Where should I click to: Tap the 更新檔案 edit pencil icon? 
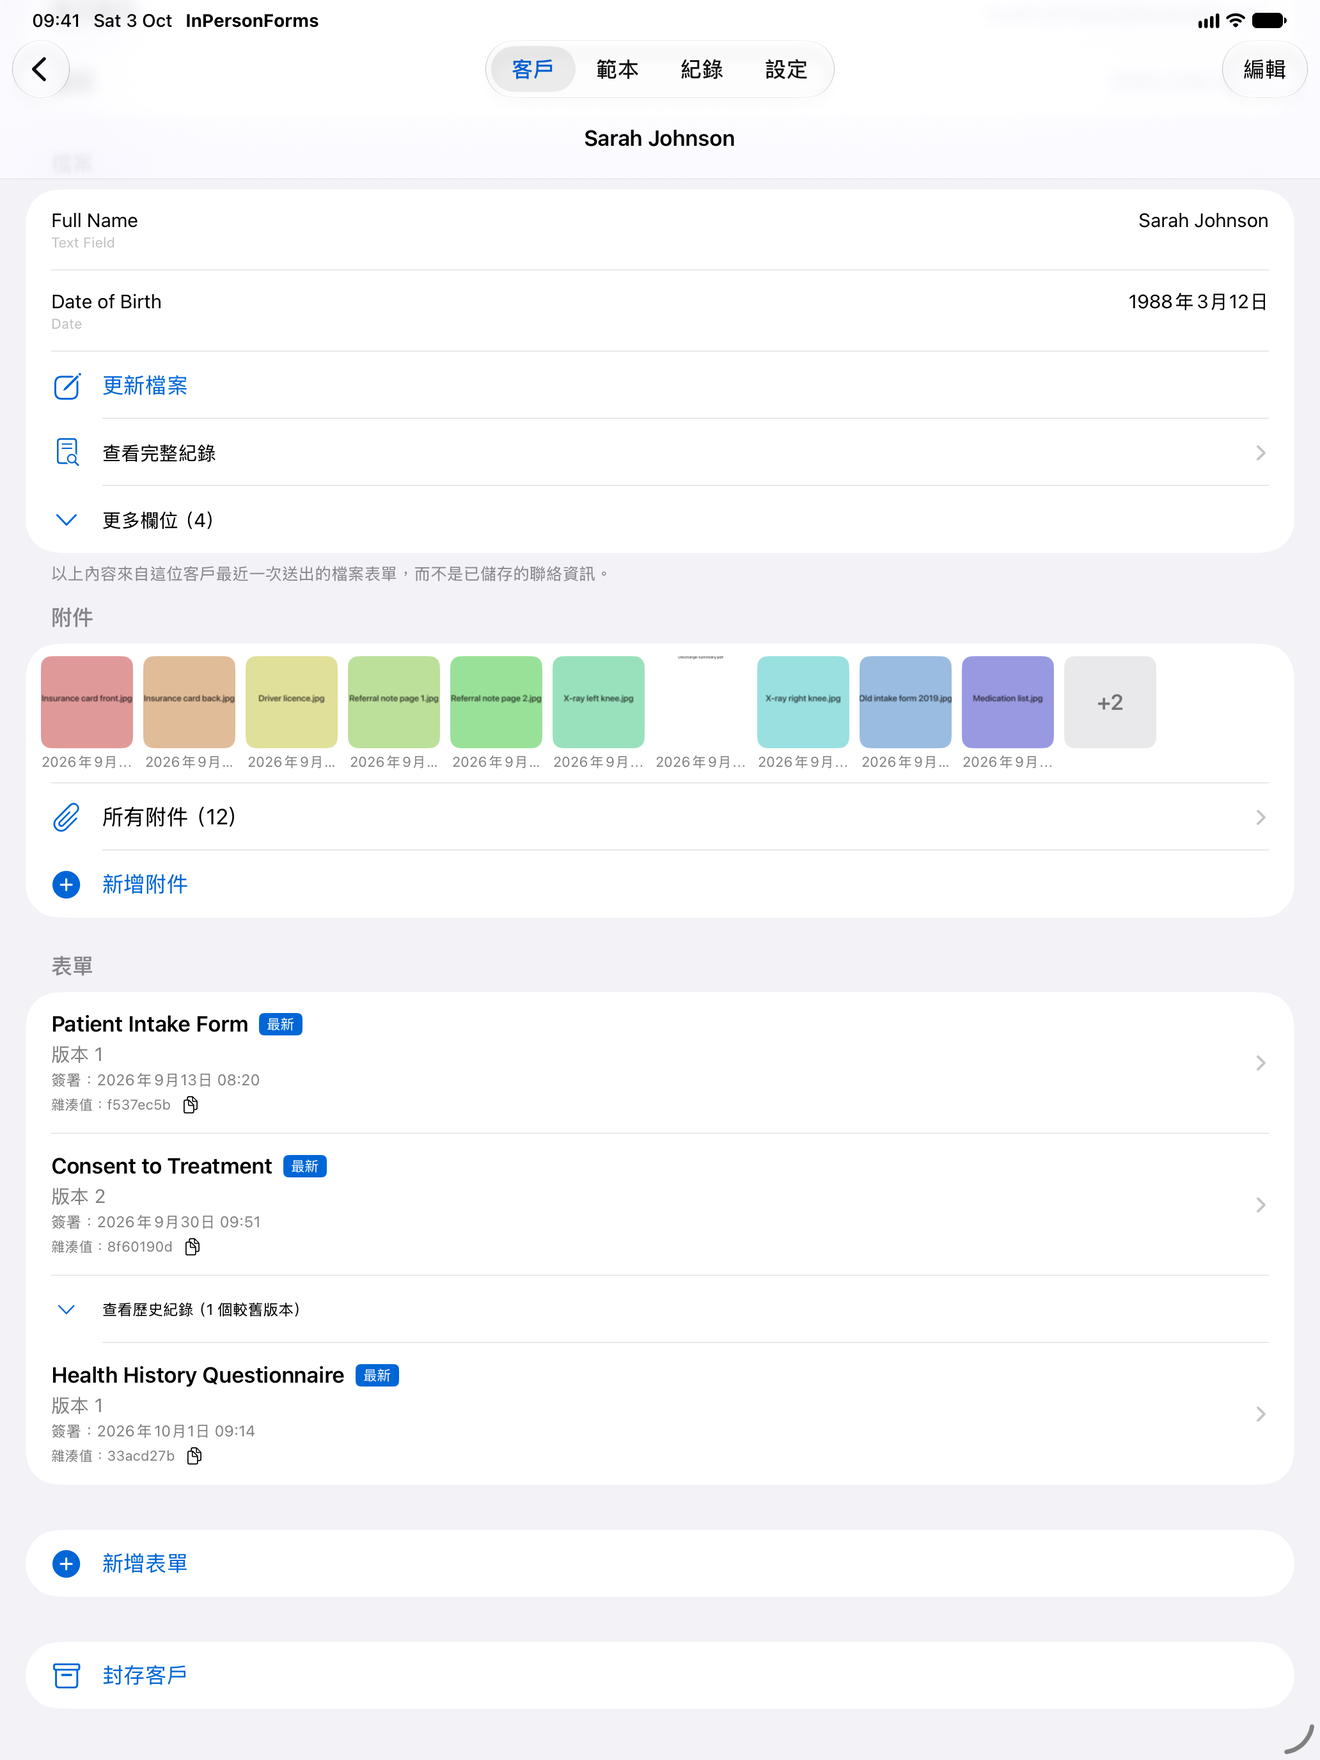(x=67, y=386)
